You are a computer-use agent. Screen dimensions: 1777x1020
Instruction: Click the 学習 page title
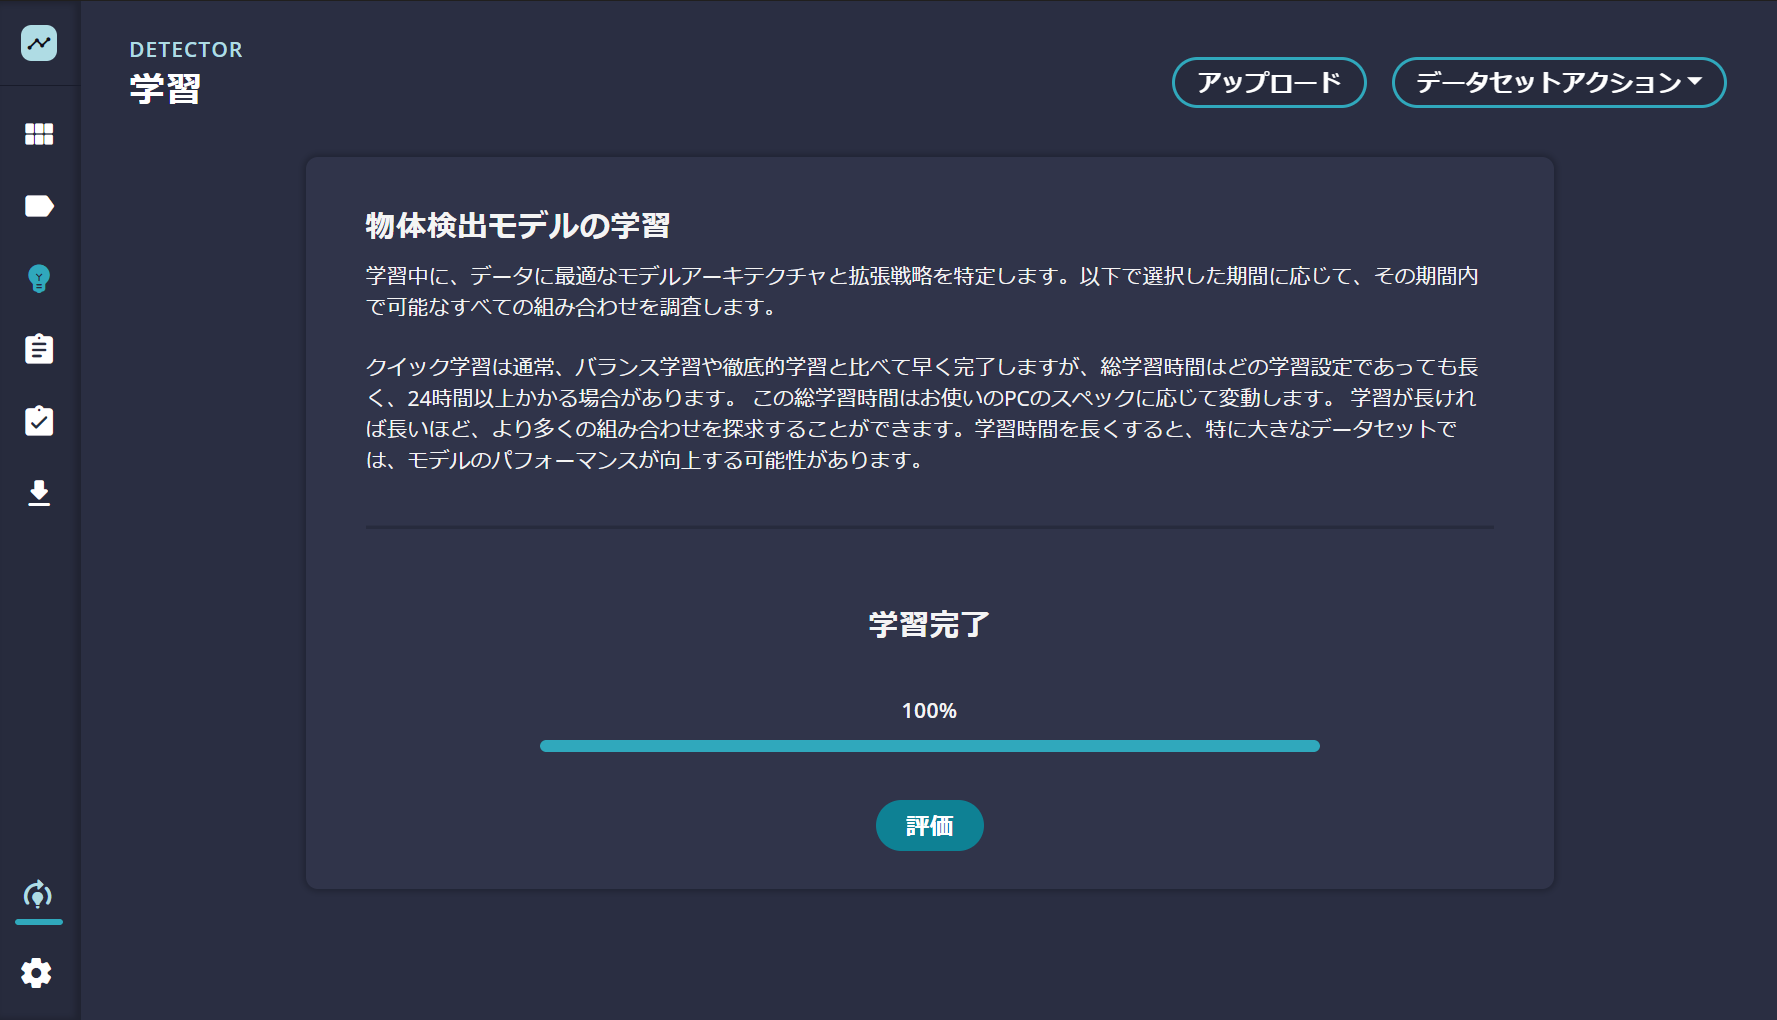click(163, 90)
